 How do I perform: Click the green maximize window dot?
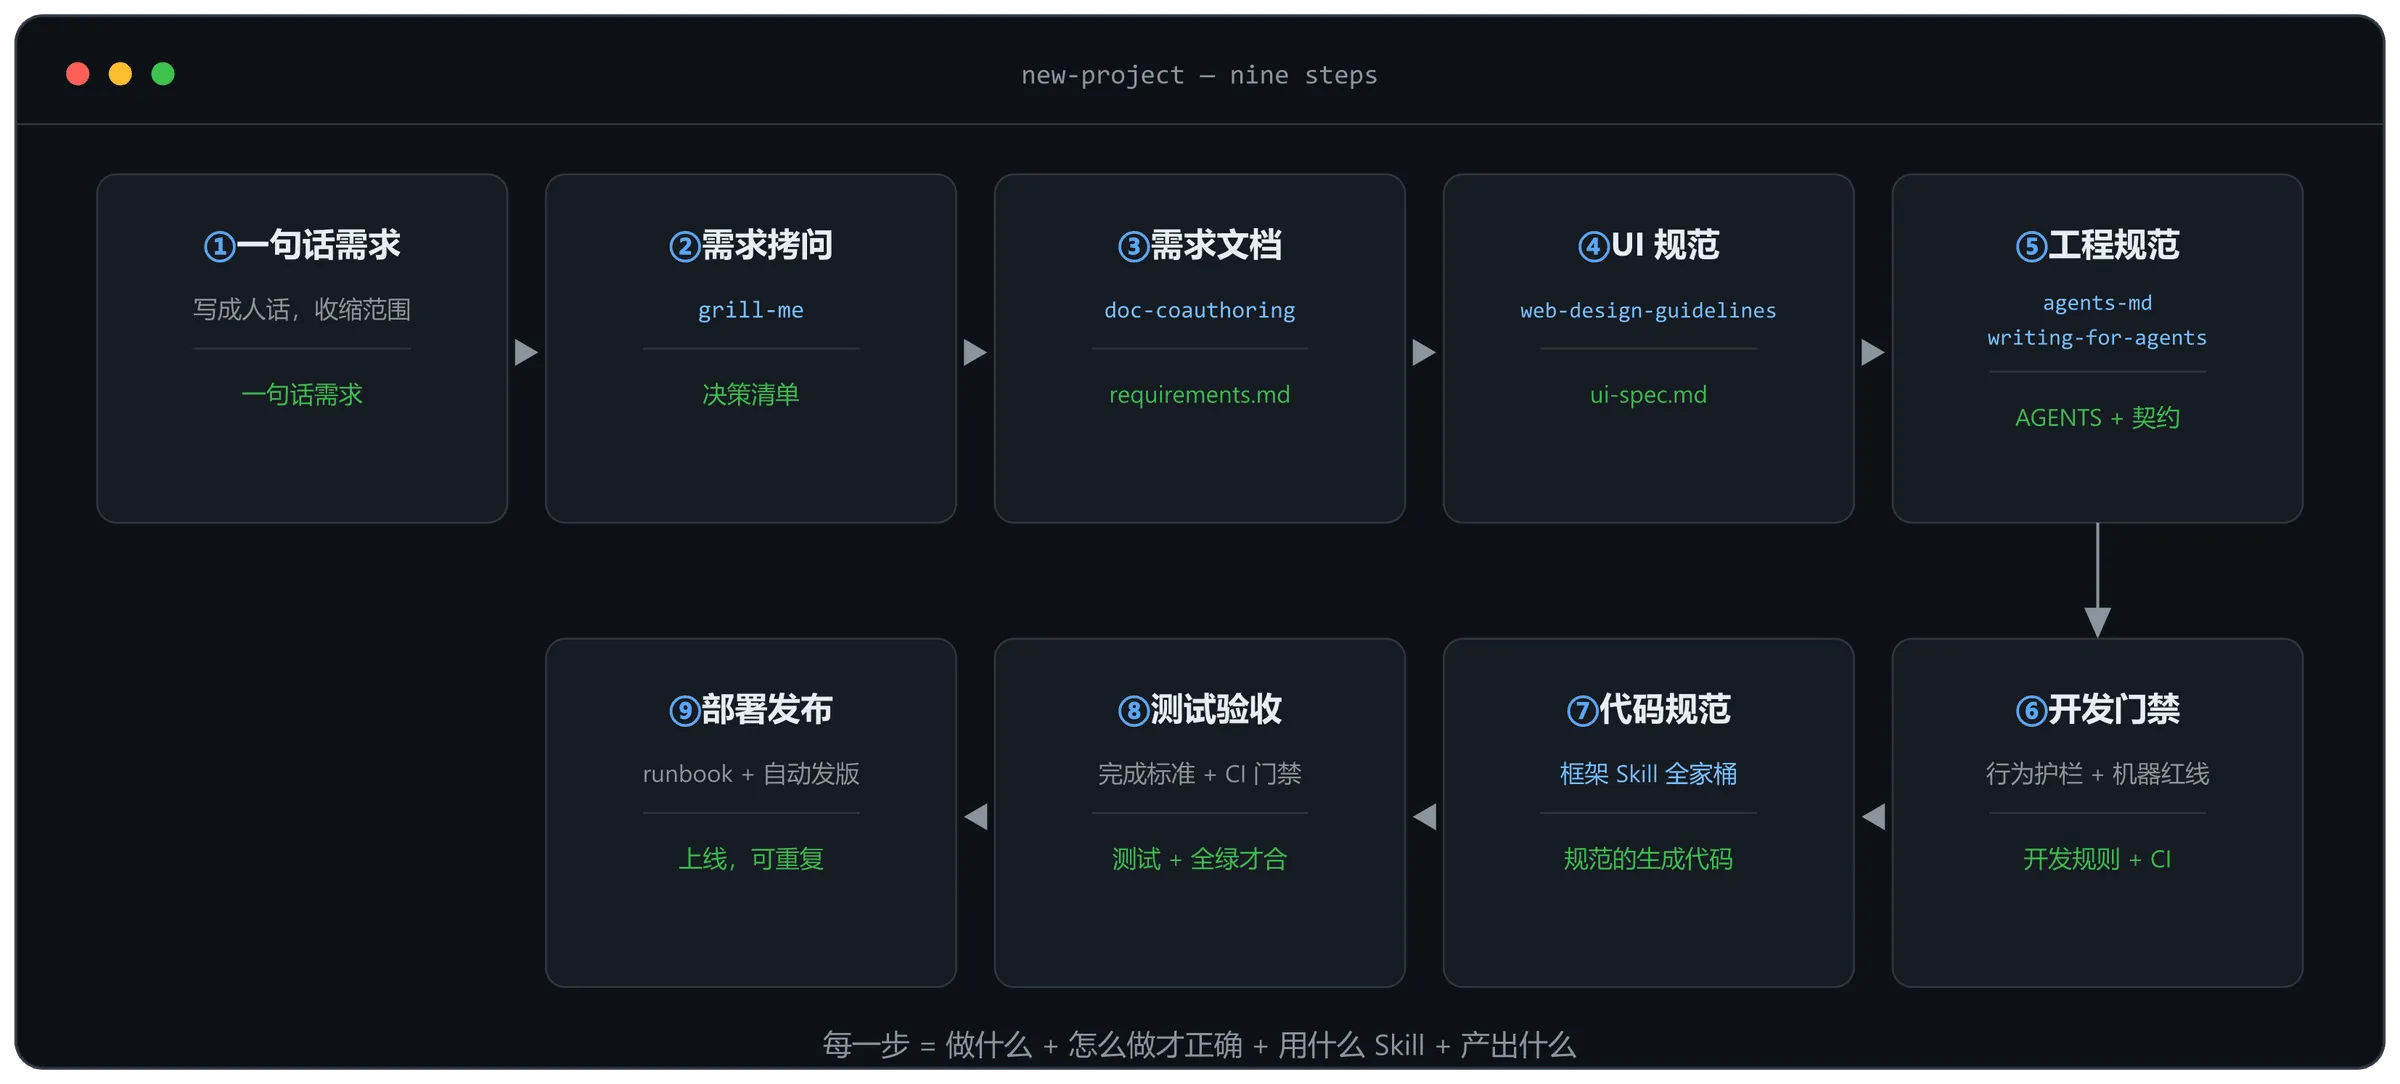[163, 74]
